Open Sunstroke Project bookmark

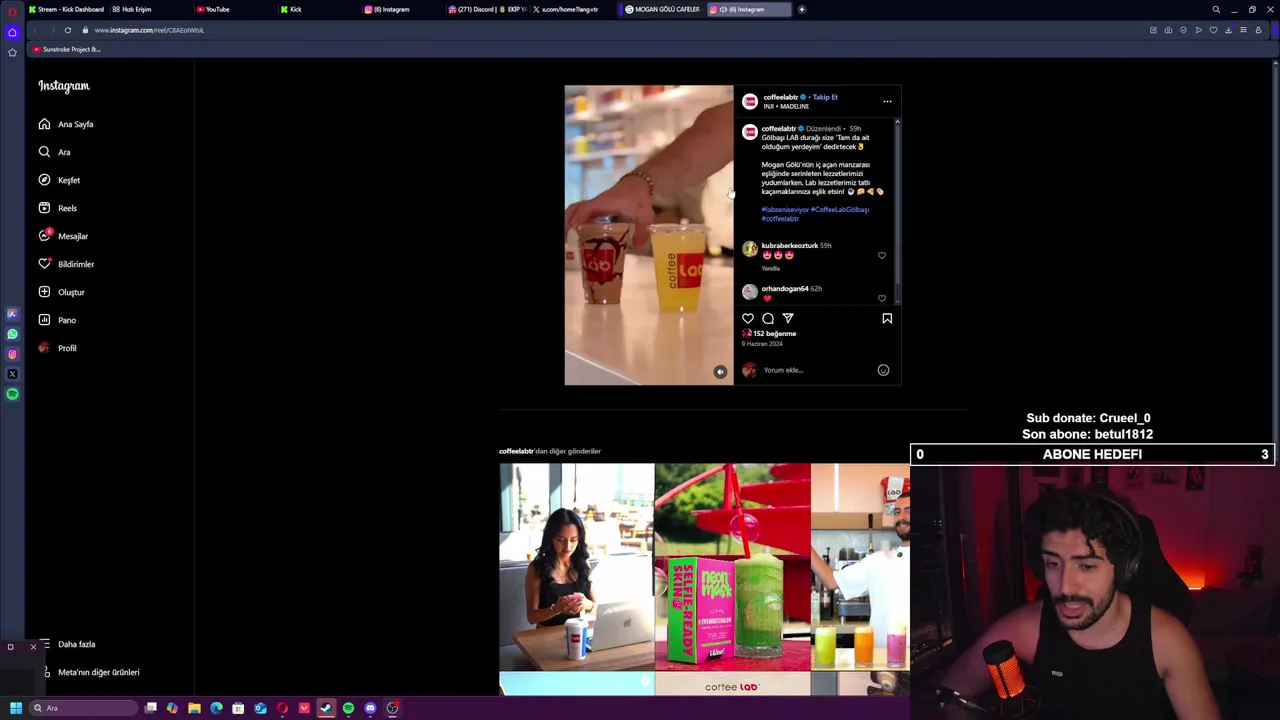[x=67, y=49]
